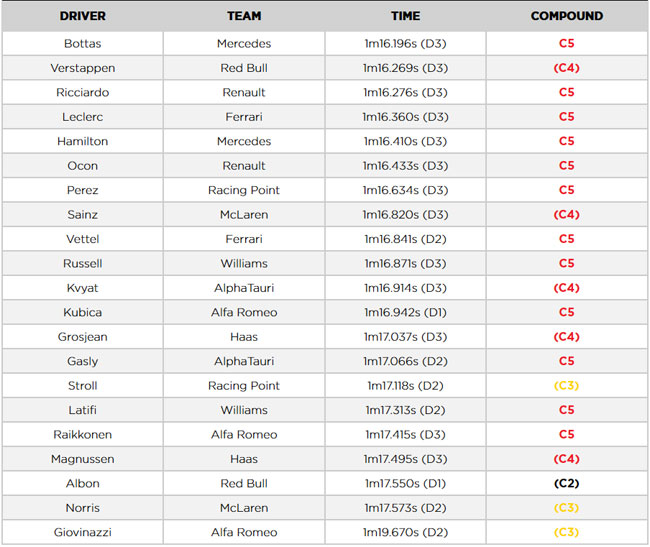Select Norris's McLaren team cell
This screenshot has height=547, width=650.
(244, 508)
